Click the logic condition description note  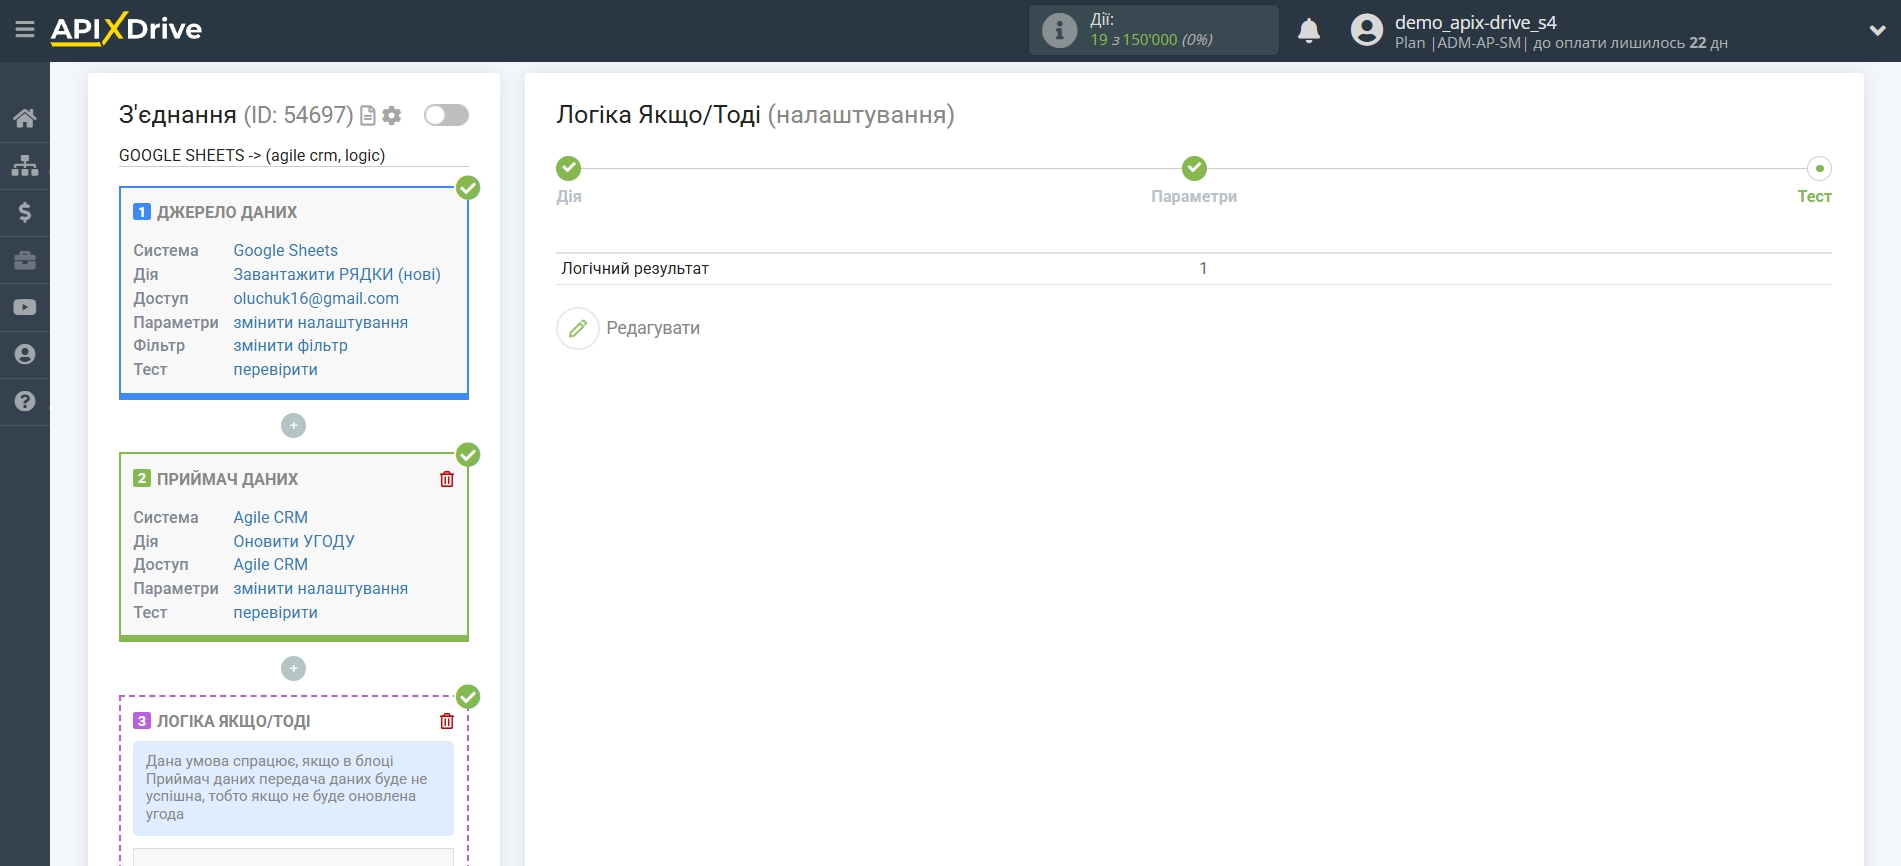pyautogui.click(x=293, y=788)
